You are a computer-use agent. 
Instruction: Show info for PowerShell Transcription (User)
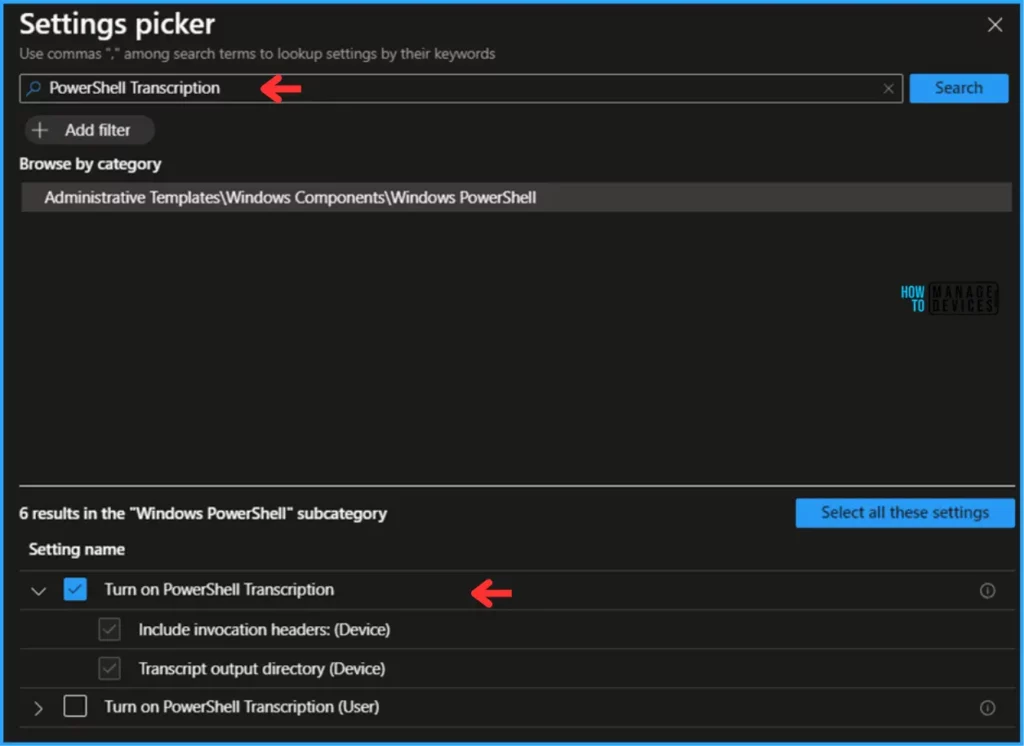987,707
